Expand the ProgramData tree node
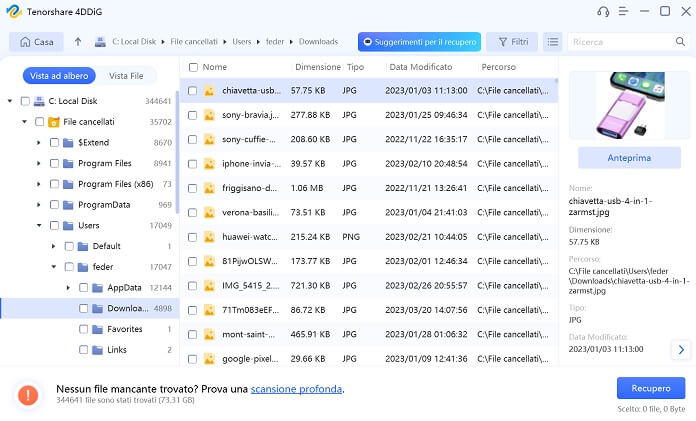 tap(39, 205)
